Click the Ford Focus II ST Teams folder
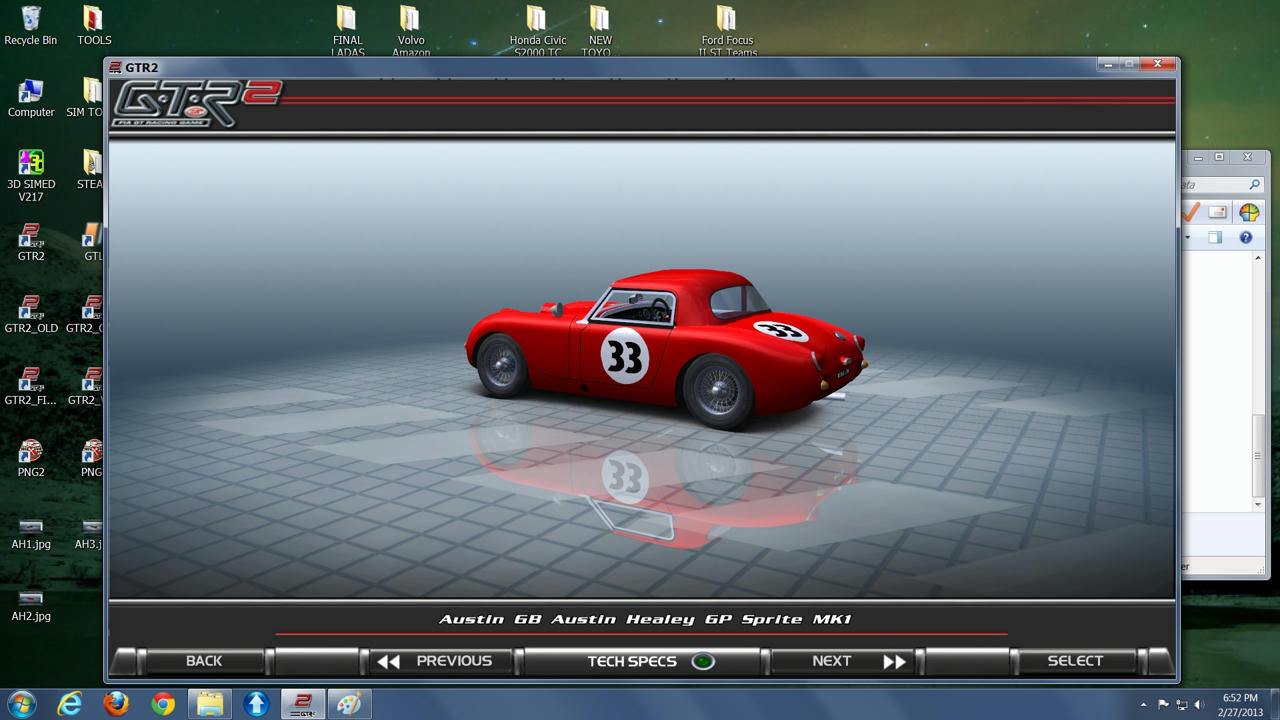 point(727,30)
